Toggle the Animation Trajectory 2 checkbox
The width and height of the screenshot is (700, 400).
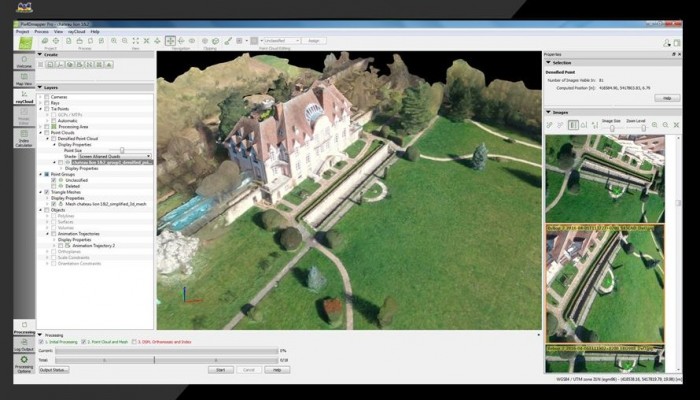pyautogui.click(x=61, y=246)
